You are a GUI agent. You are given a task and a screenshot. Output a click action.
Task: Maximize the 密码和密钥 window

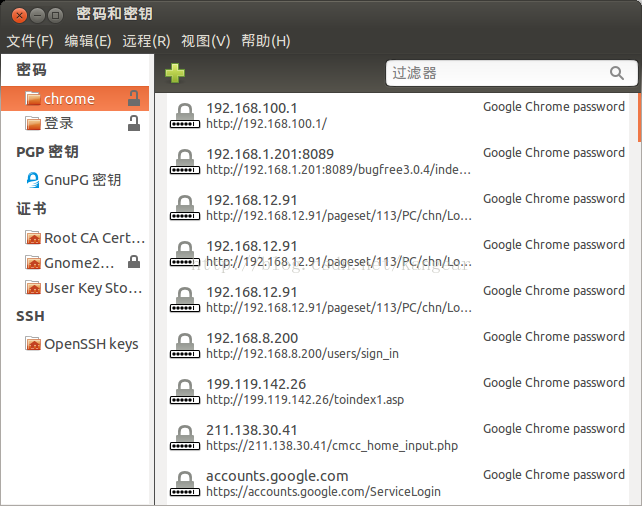click(x=56, y=16)
